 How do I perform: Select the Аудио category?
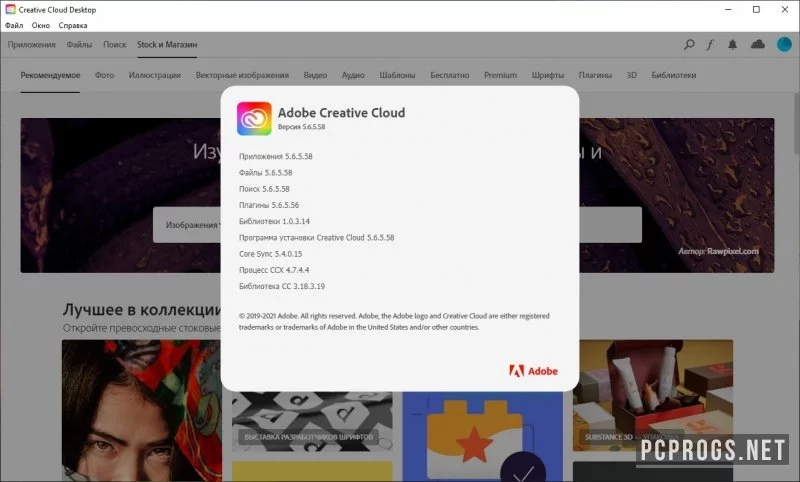(x=353, y=75)
